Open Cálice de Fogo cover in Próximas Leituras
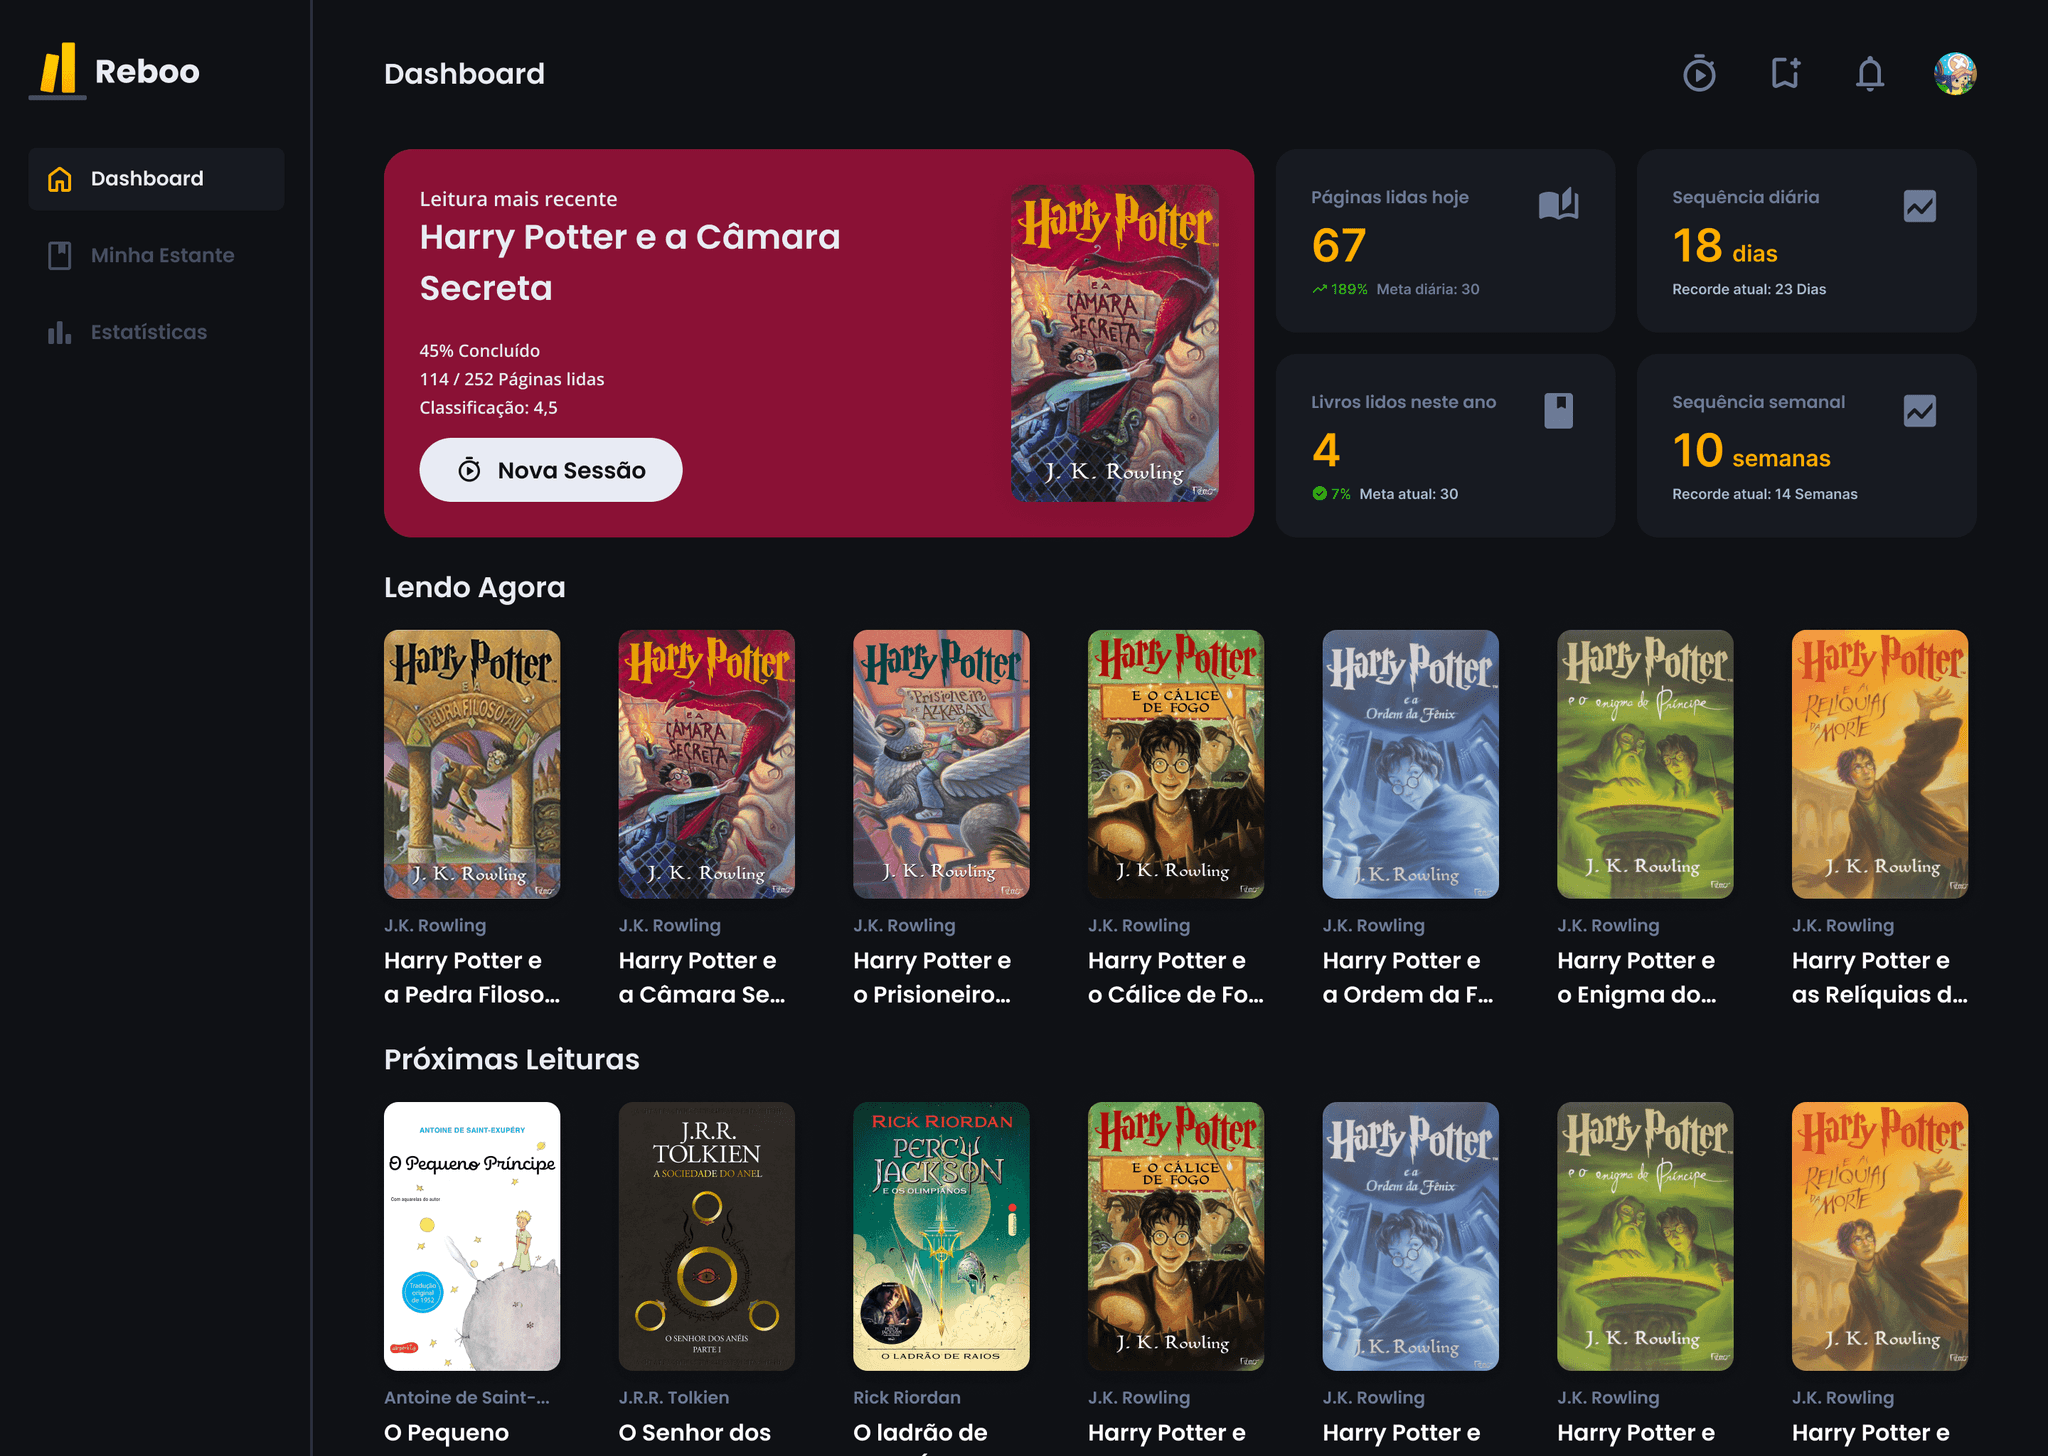Image resolution: width=2048 pixels, height=1456 pixels. pyautogui.click(x=1176, y=1236)
